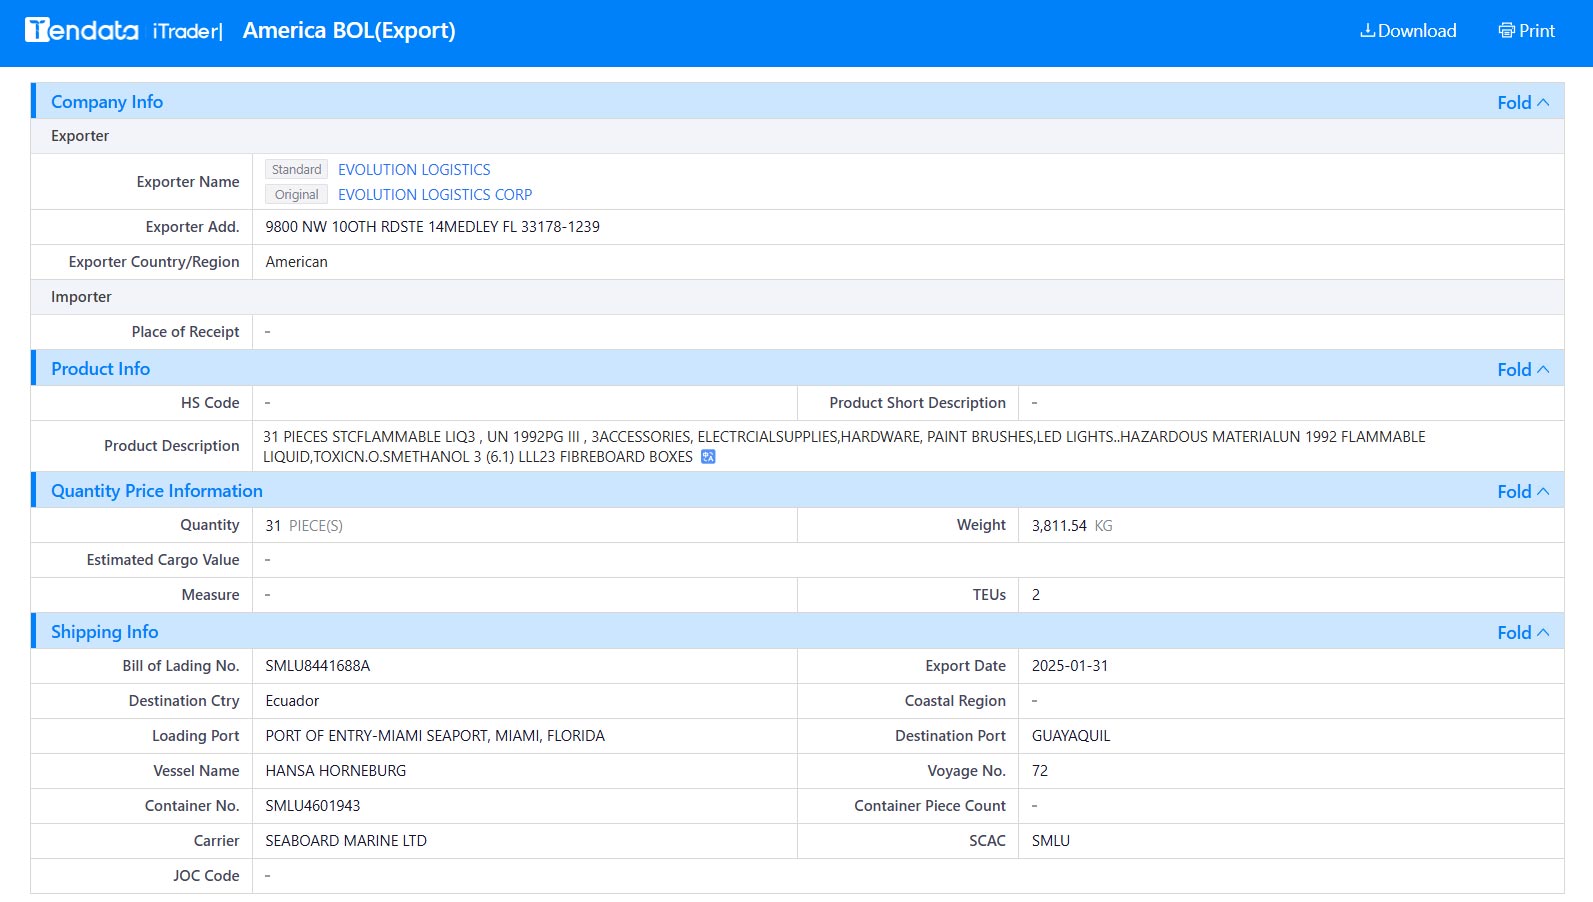Click the Quantity Price Information heading

(x=157, y=491)
